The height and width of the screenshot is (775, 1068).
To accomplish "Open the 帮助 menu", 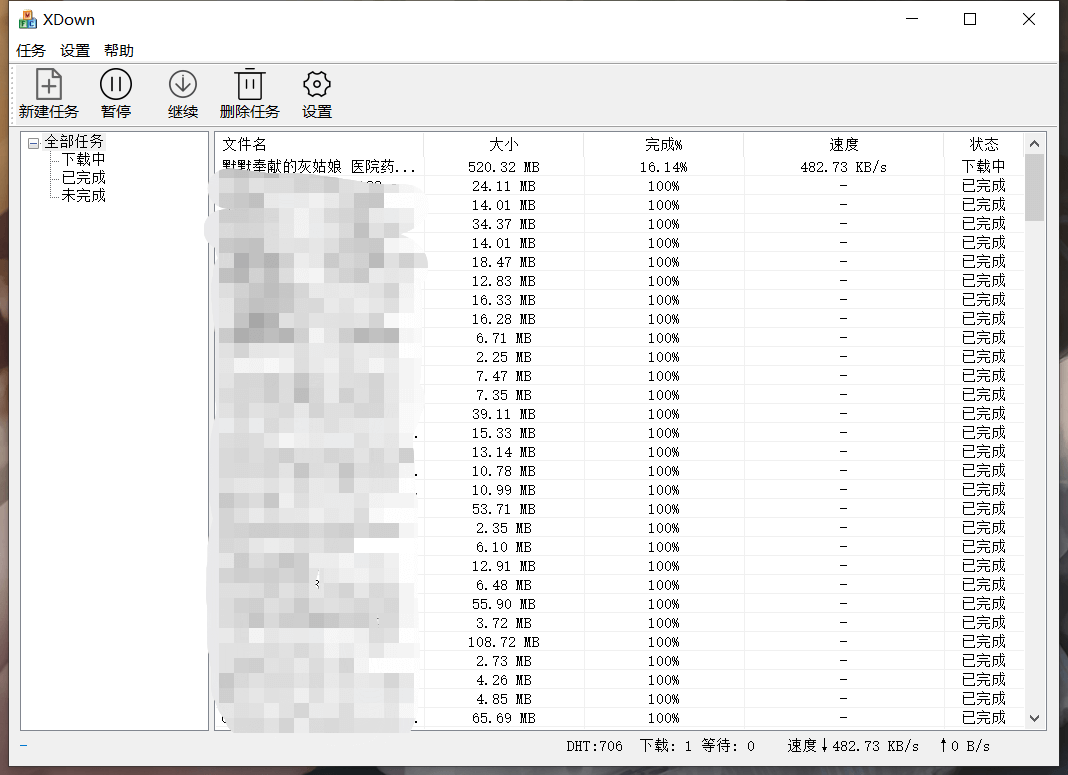I will [x=119, y=51].
